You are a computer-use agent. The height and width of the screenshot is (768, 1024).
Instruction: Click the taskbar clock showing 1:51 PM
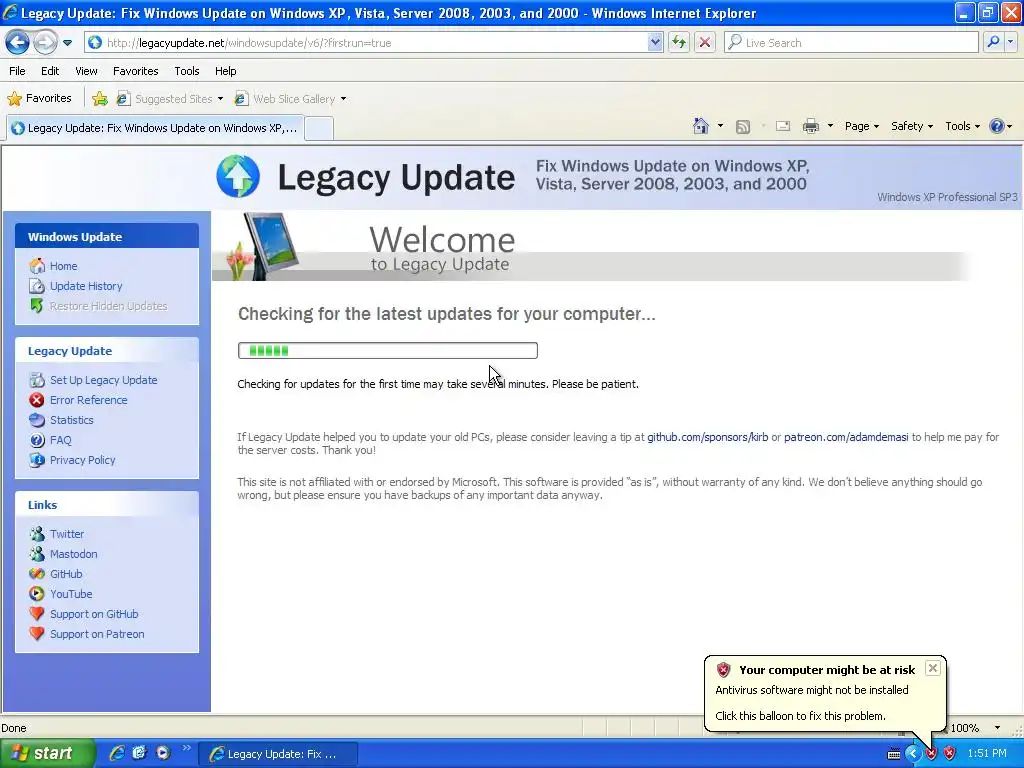[987, 754]
